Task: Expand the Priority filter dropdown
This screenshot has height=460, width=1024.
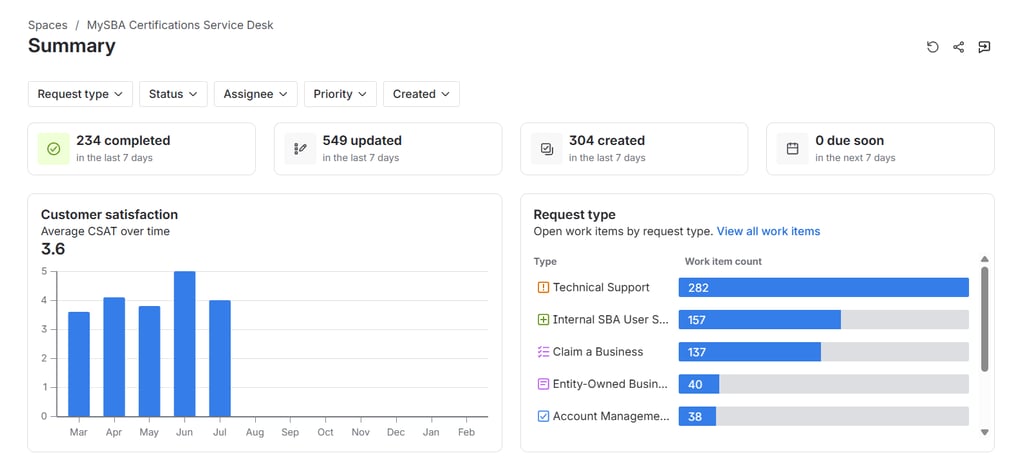Action: click(340, 94)
